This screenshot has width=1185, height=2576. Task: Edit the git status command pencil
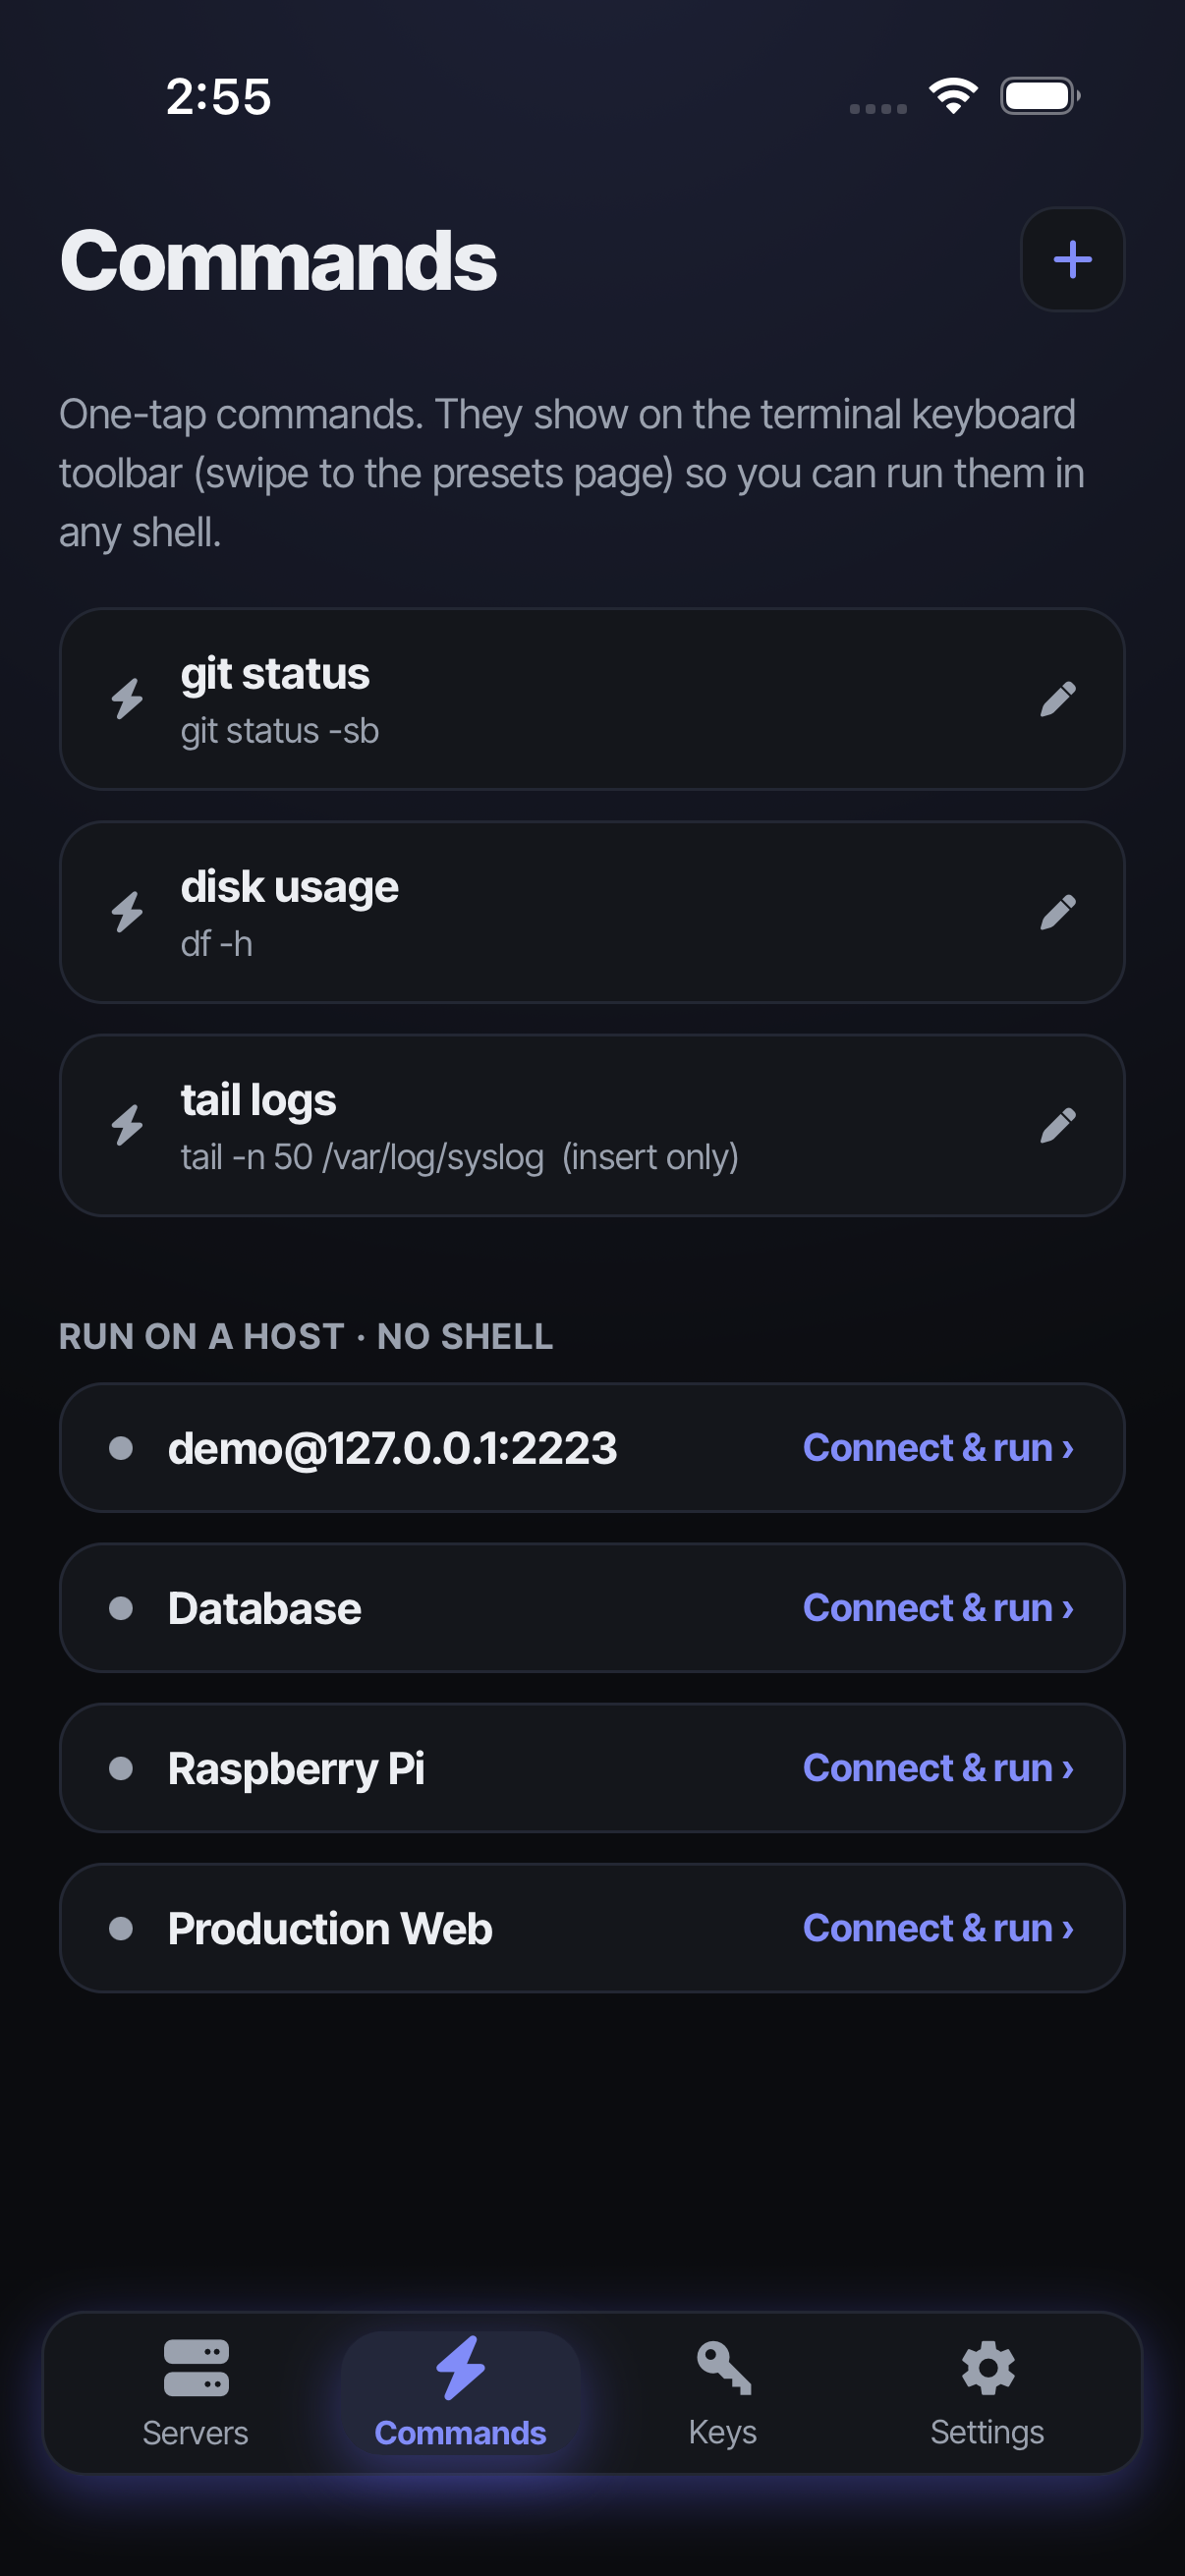tap(1057, 699)
